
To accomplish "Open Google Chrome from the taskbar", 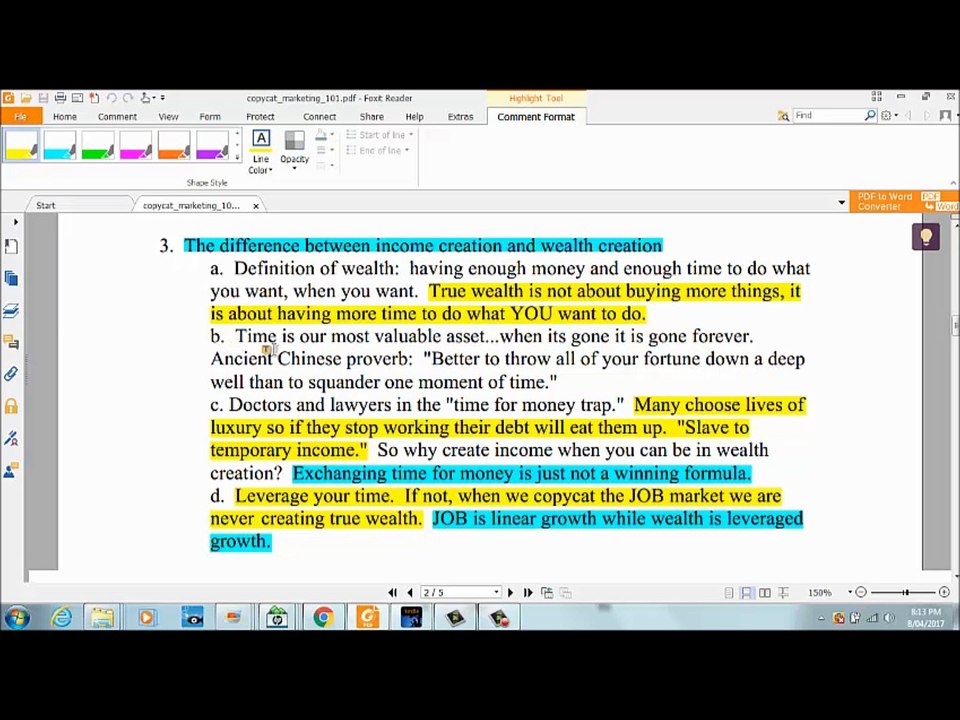I will pyautogui.click(x=323, y=617).
